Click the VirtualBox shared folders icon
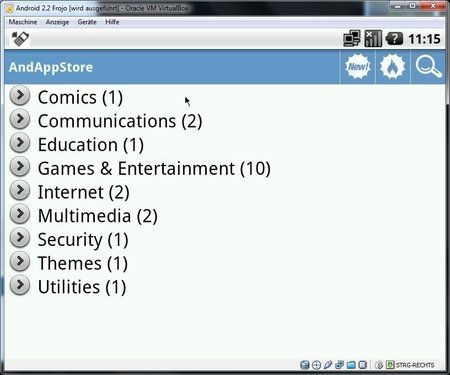Image resolution: width=450 pixels, height=375 pixels. [351, 365]
